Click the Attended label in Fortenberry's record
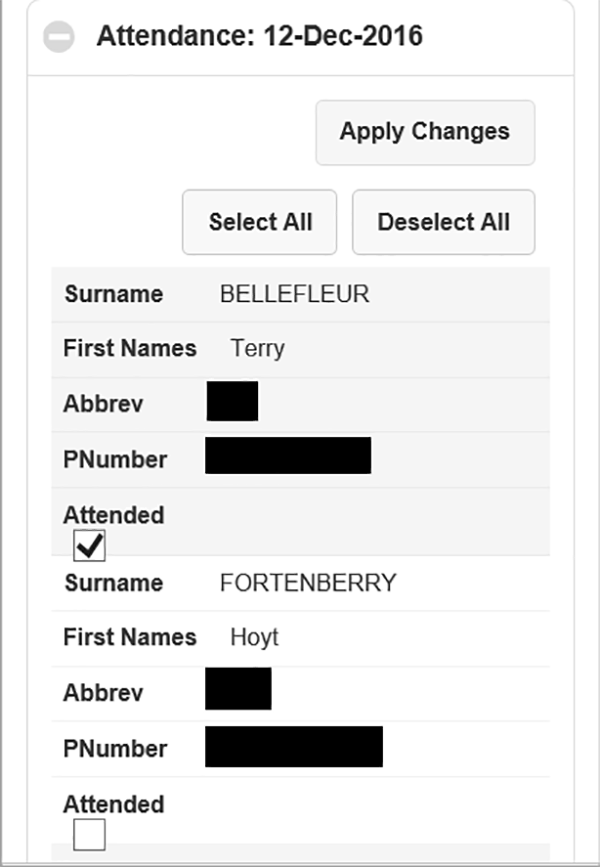This screenshot has width=600, height=867. (x=114, y=805)
